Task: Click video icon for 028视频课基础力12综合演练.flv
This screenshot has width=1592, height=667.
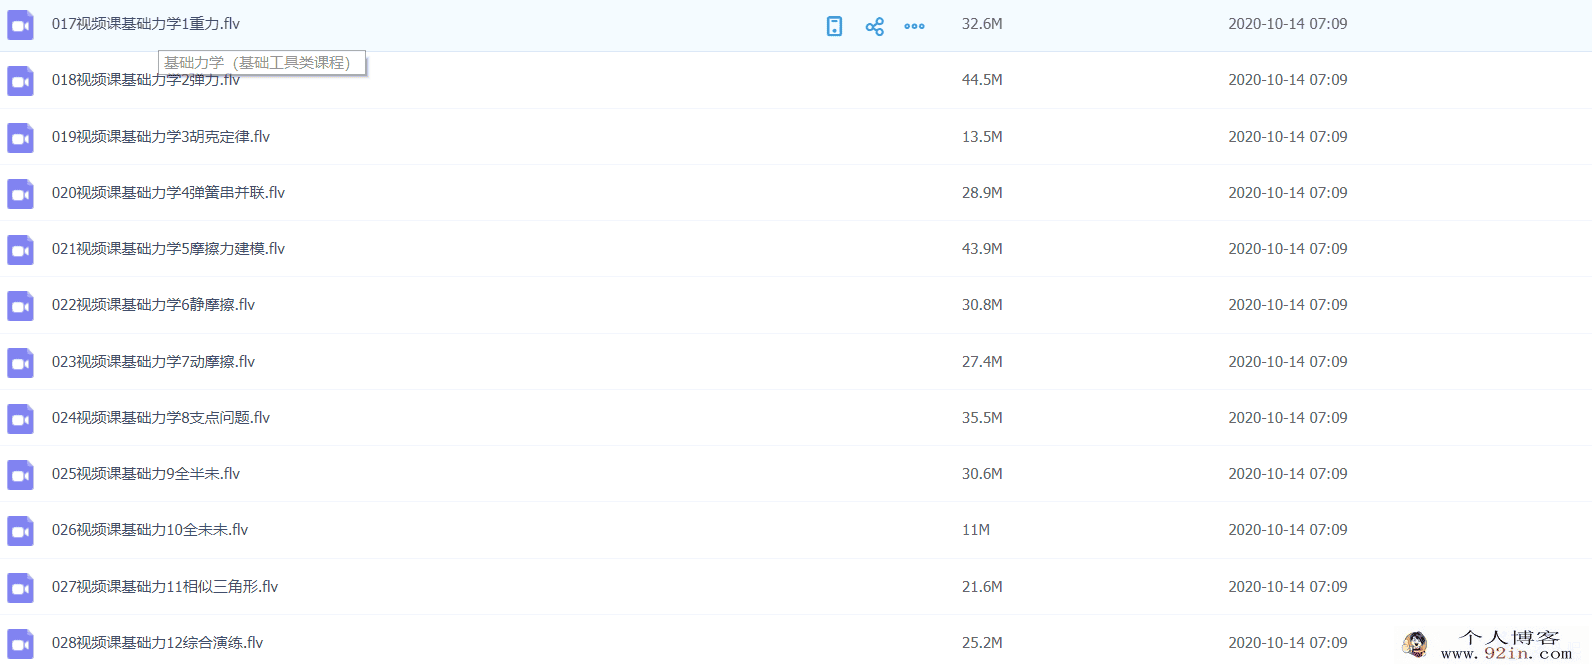Action: coord(20,644)
